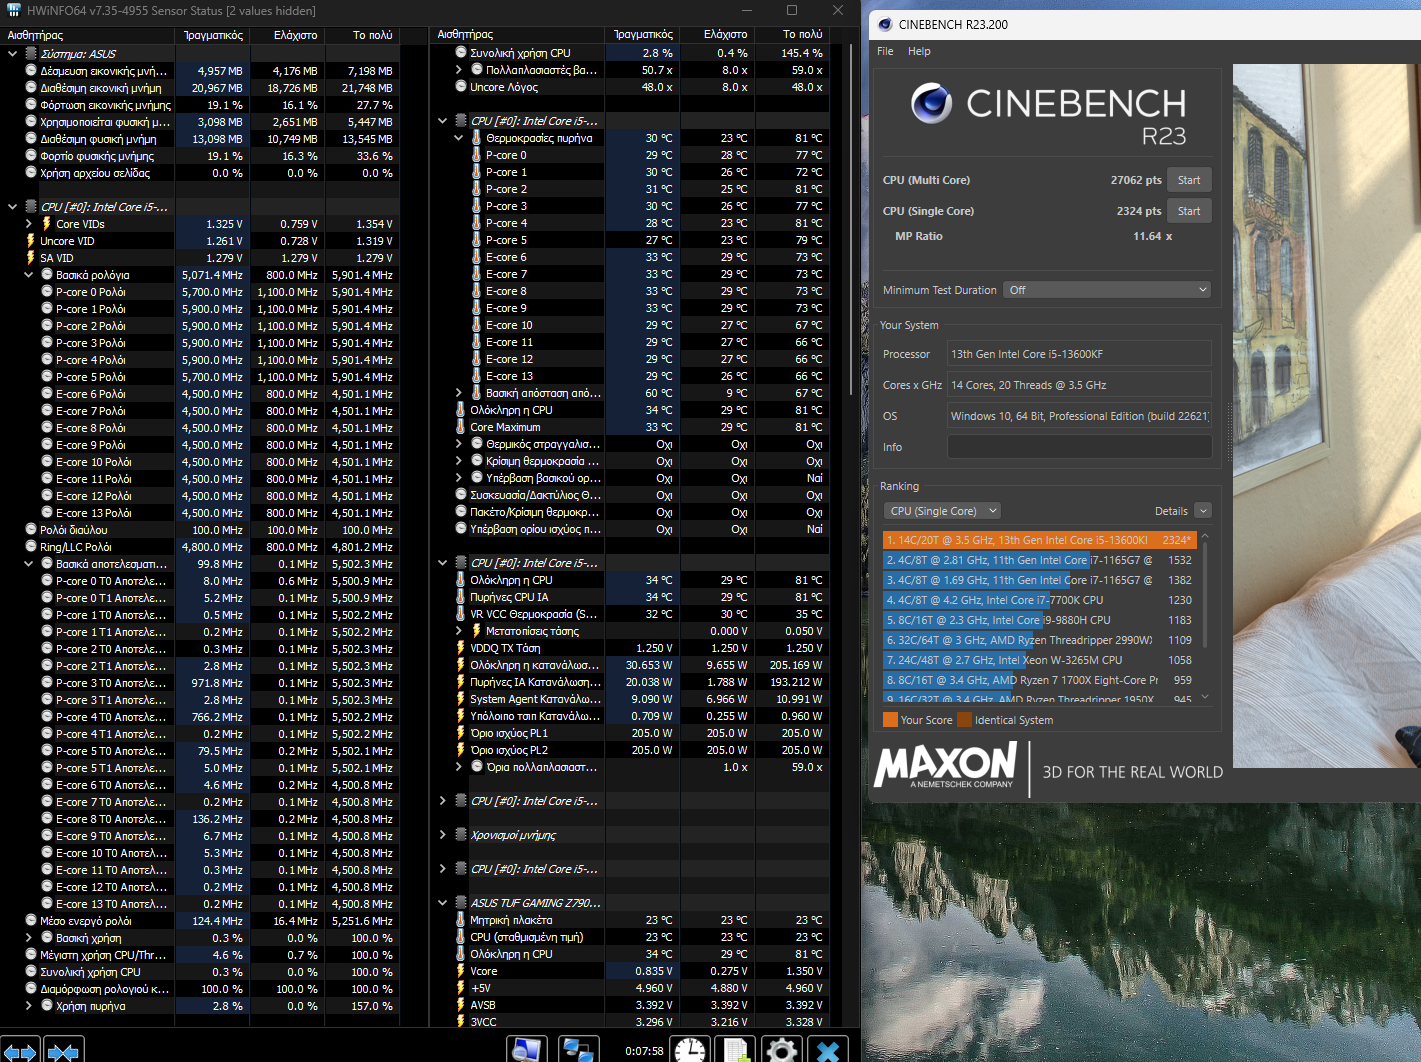Click the Vcore lightning bolt icon
Viewport: 1421px width, 1062px height.
[460, 971]
